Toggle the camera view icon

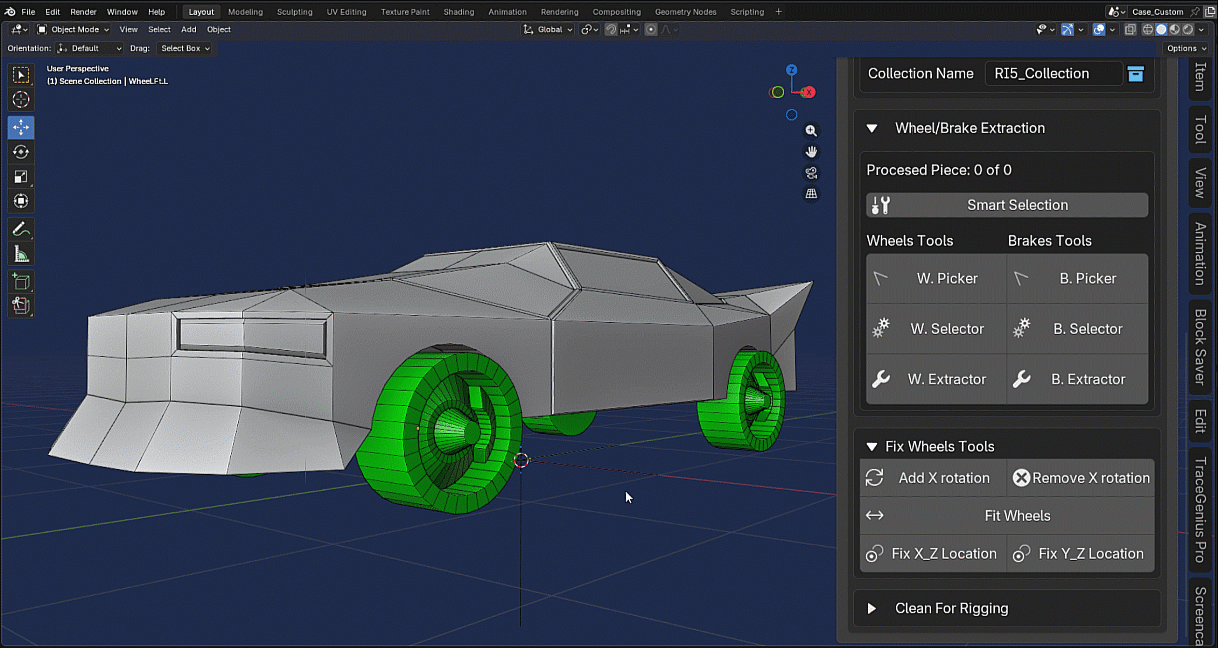[811, 173]
